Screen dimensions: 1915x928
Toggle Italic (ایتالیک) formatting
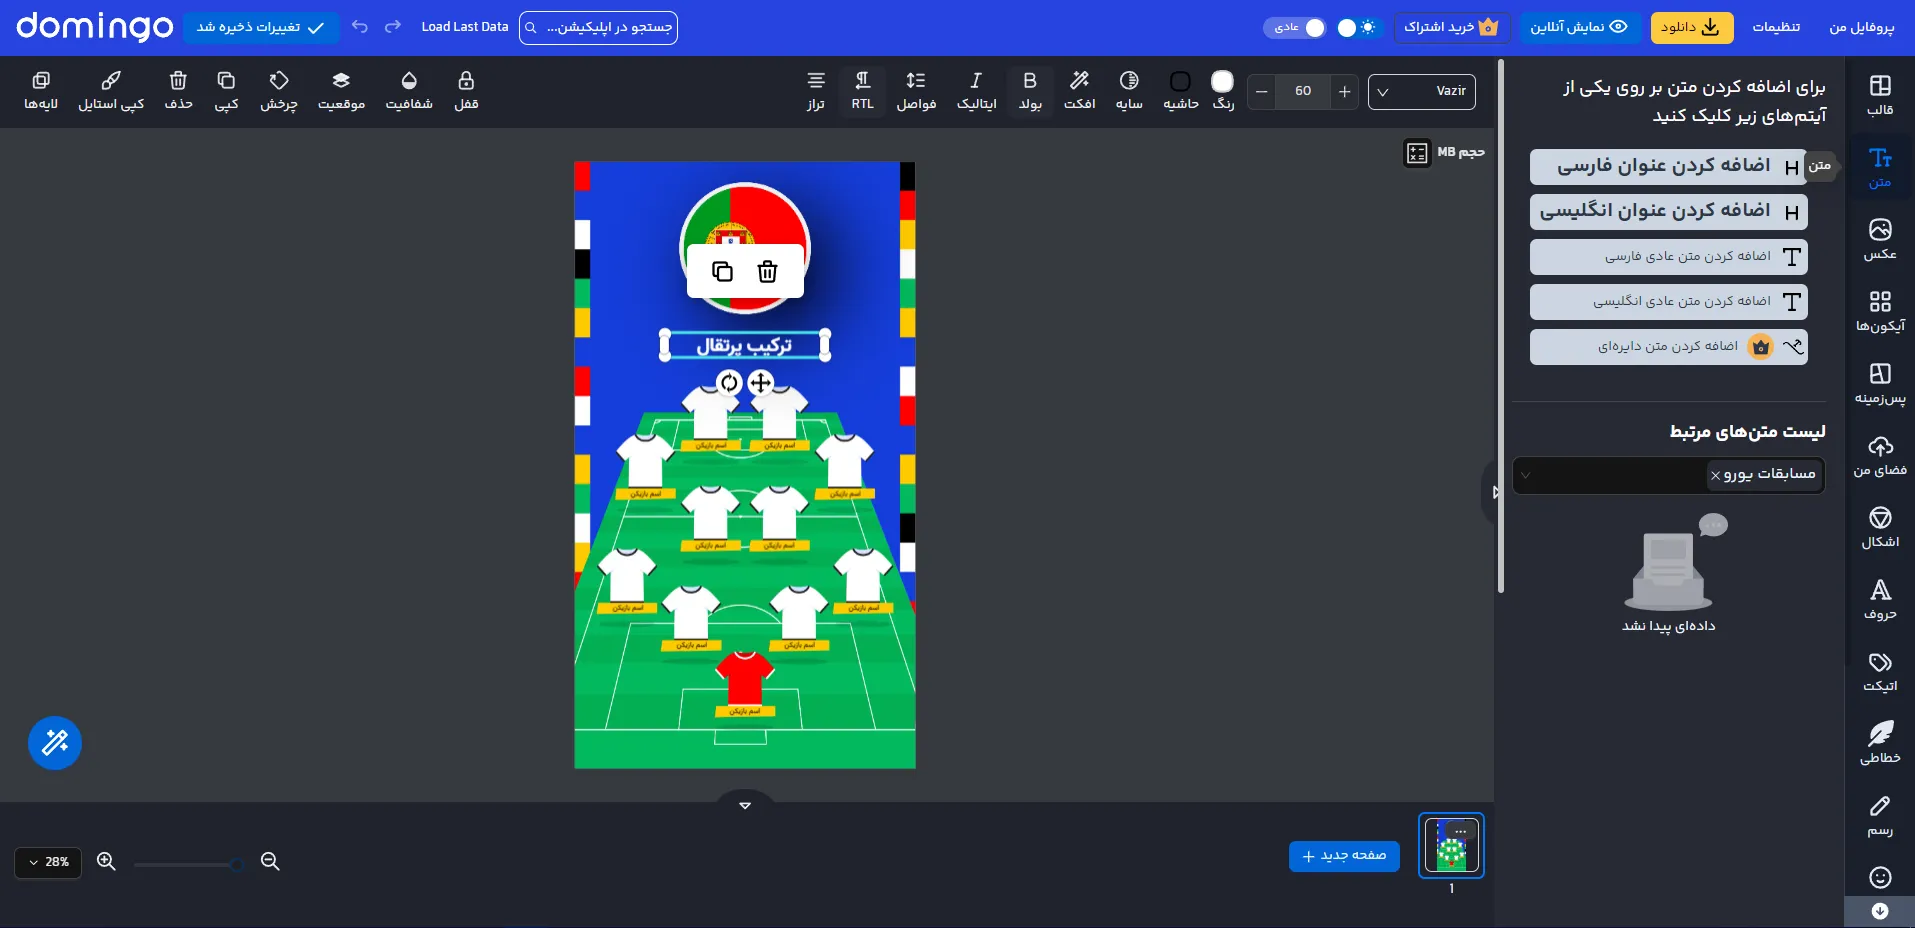(976, 91)
